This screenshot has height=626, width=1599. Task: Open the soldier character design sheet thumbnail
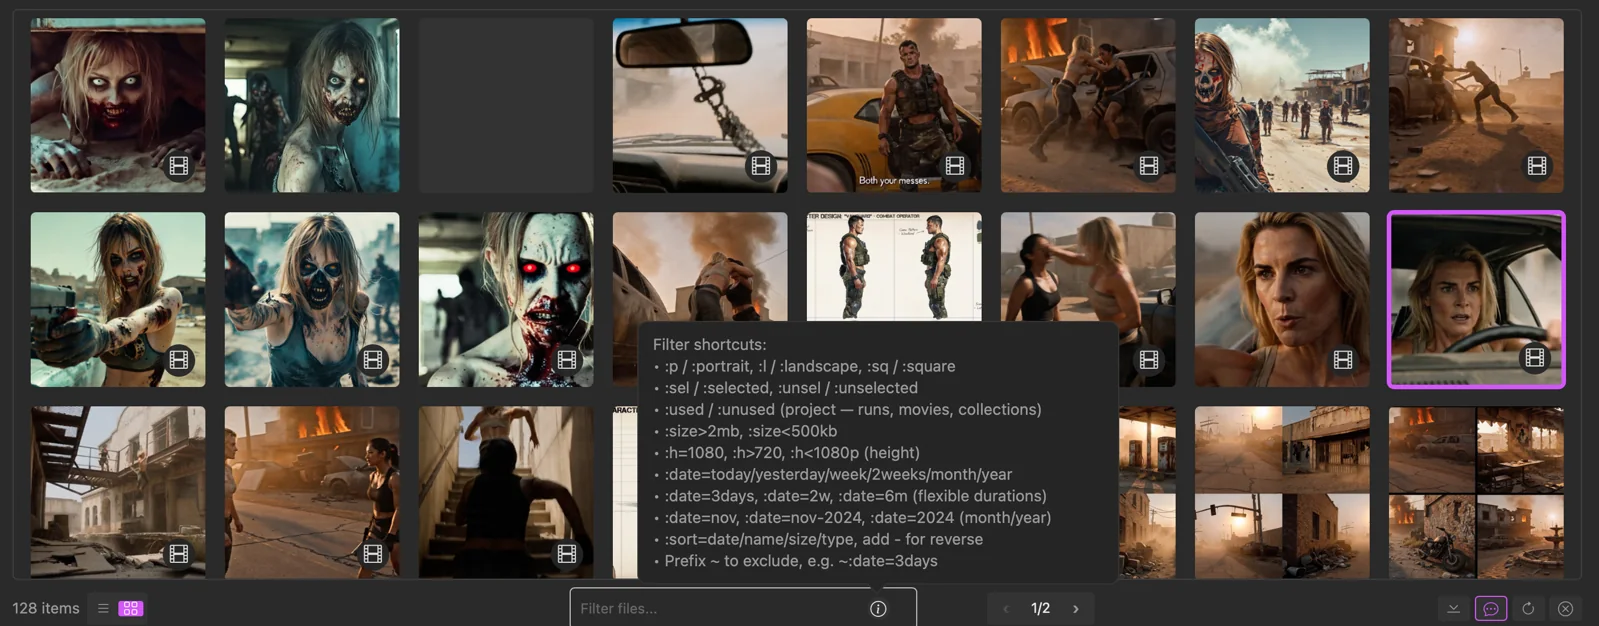pyautogui.click(x=894, y=266)
